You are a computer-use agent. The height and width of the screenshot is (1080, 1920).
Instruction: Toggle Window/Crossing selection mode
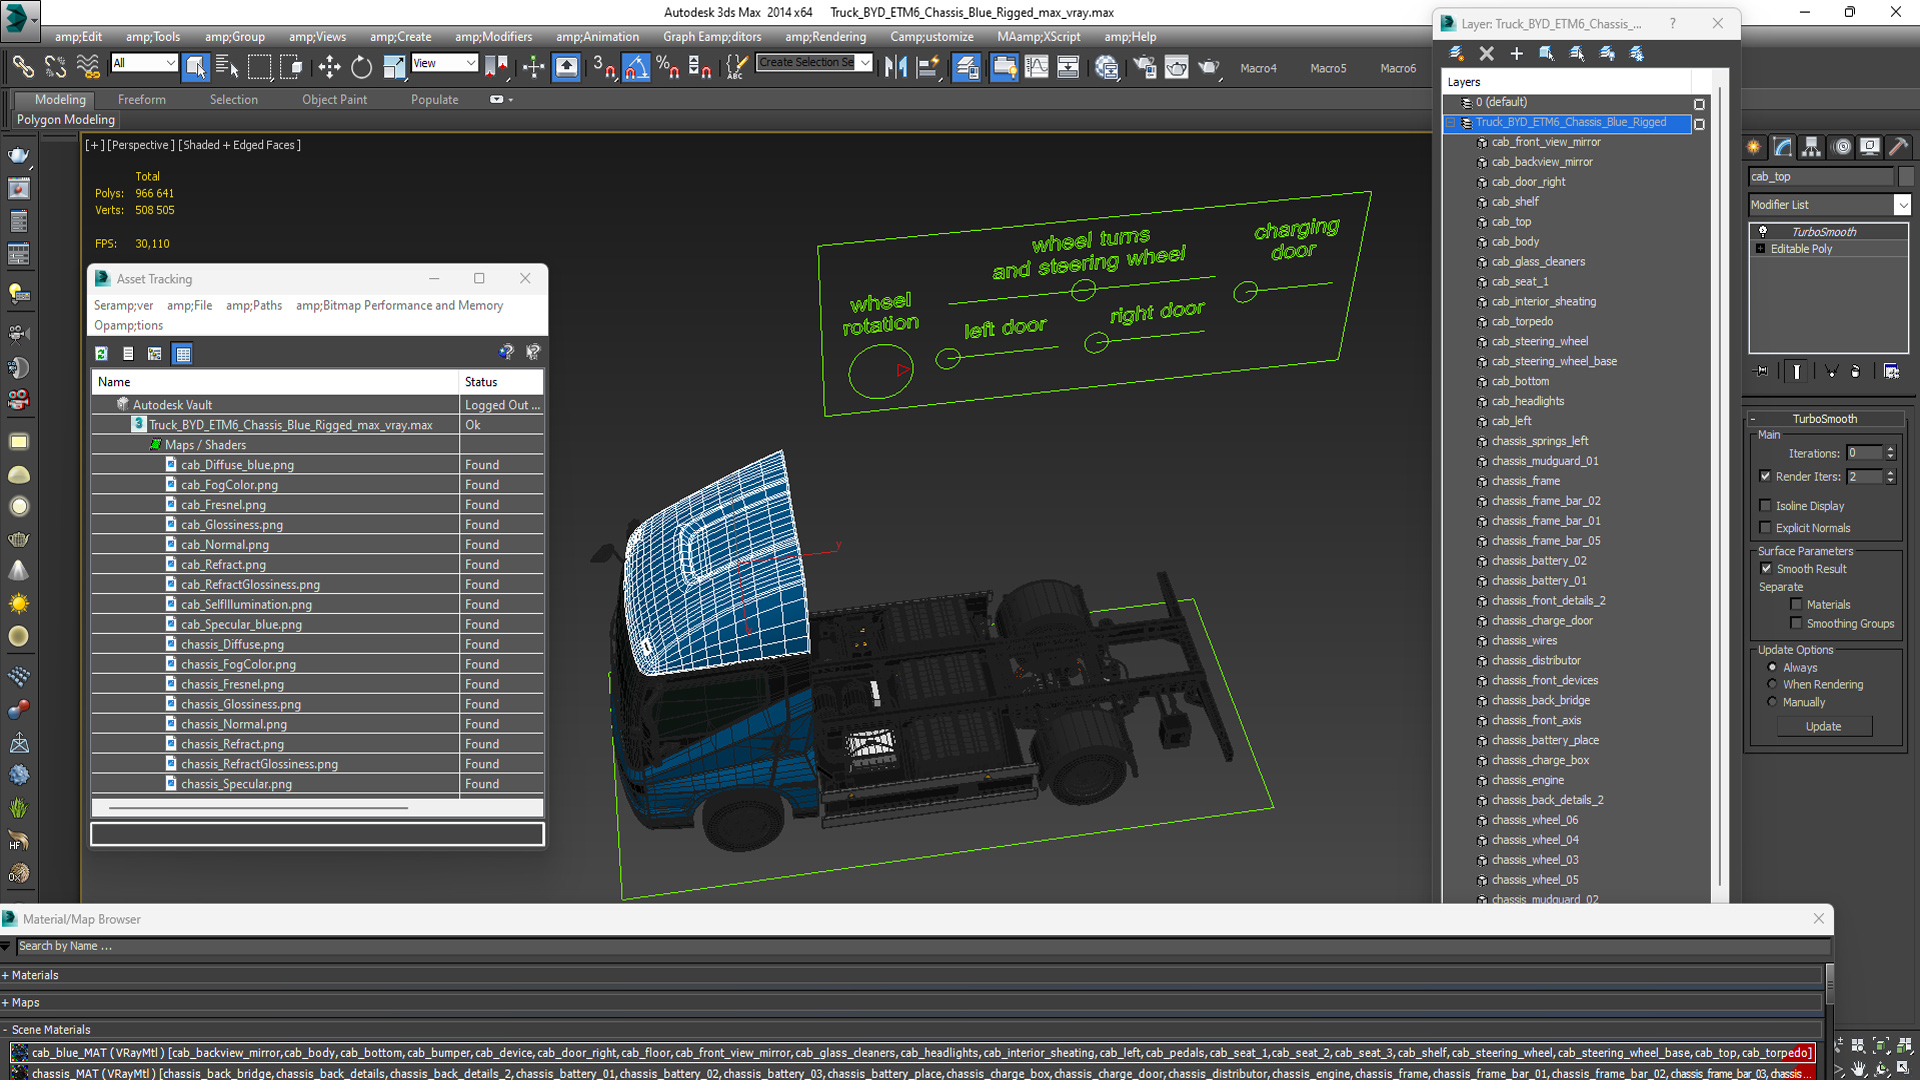[292, 67]
